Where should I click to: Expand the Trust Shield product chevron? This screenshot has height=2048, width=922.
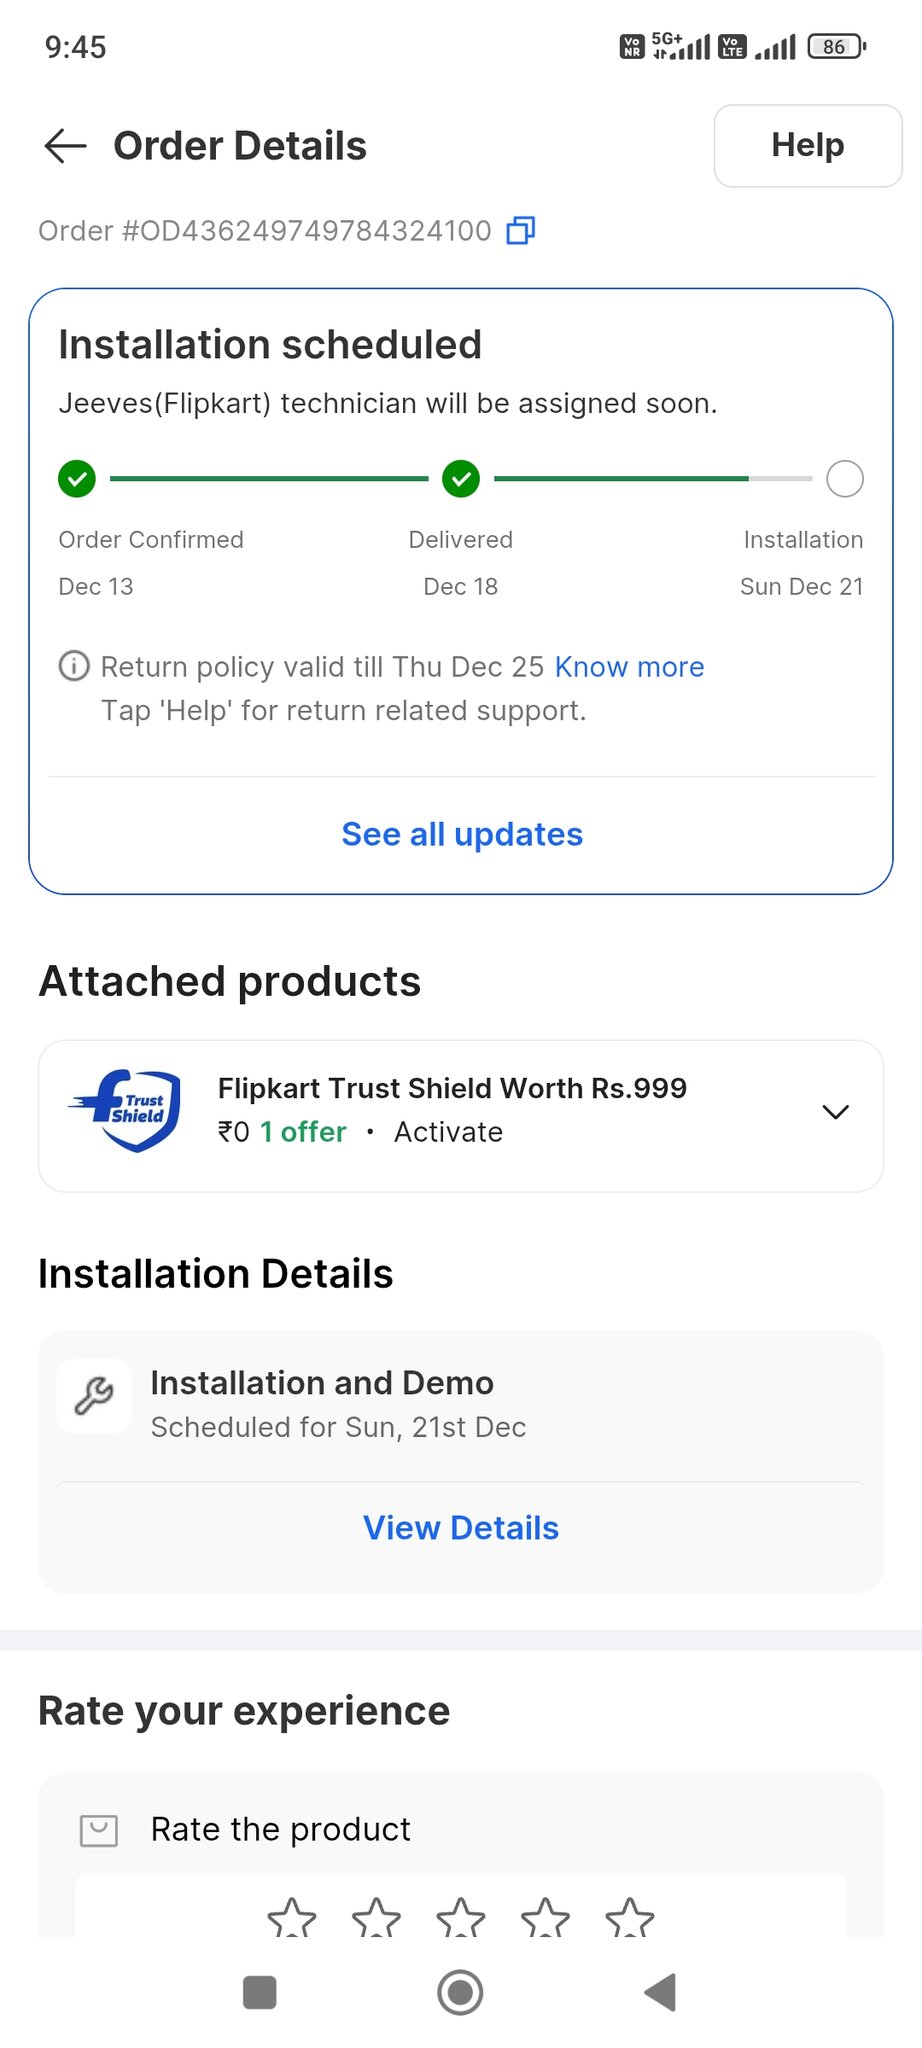[x=835, y=1112]
